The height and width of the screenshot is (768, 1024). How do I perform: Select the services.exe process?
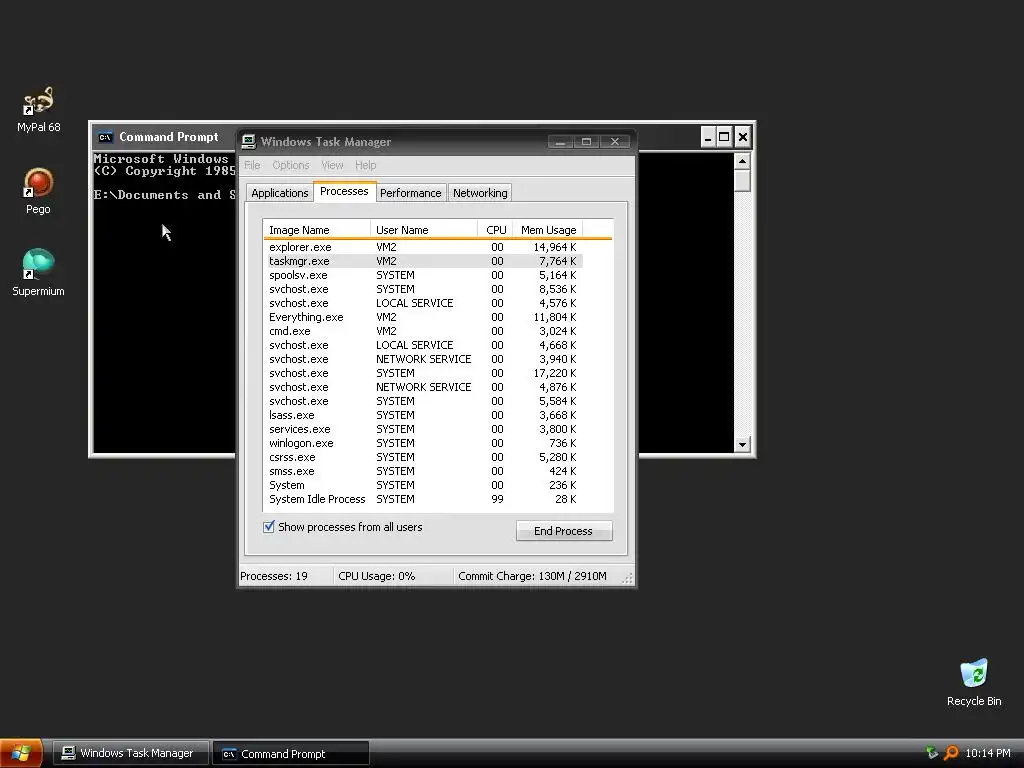point(423,429)
